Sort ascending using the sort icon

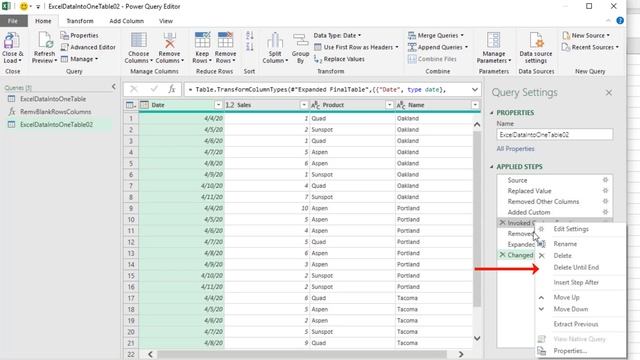click(x=250, y=36)
